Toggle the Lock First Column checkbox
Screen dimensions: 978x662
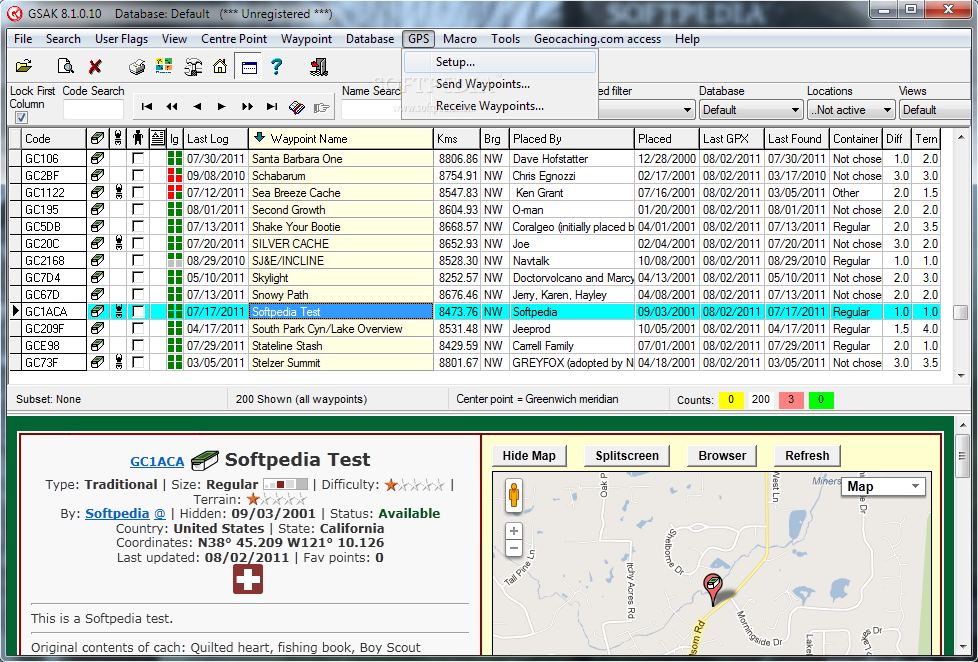21,117
